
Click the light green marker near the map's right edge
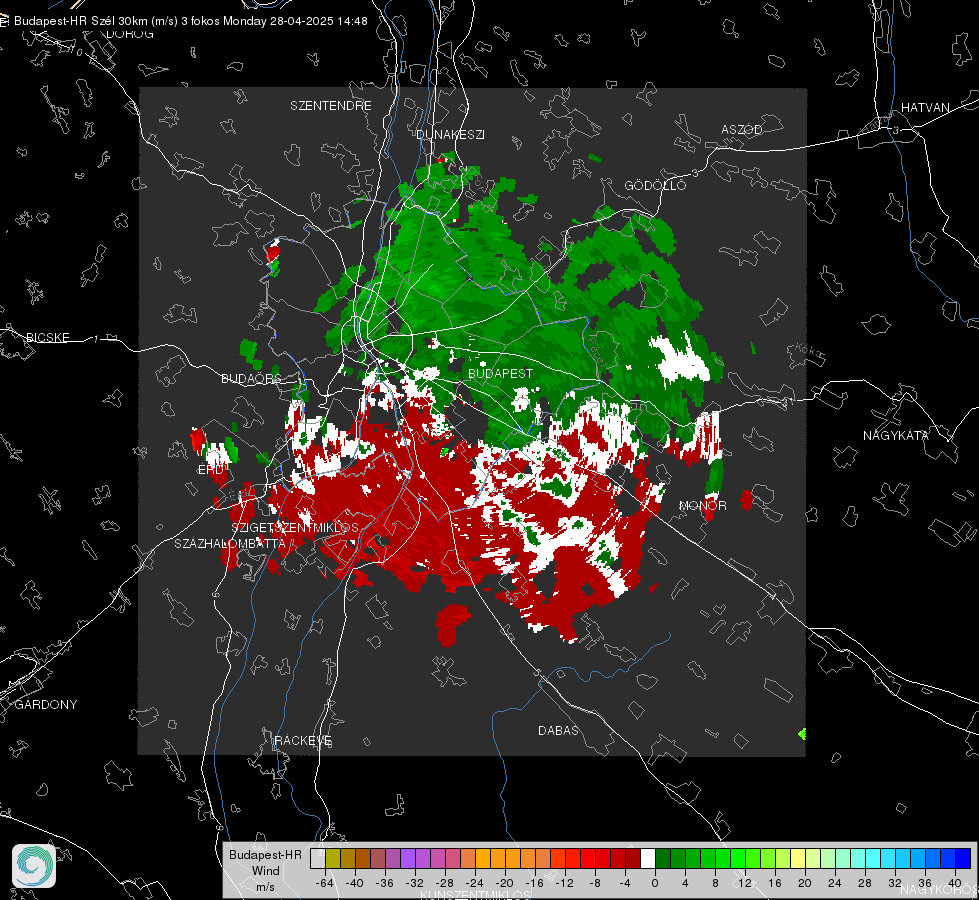[x=802, y=734]
